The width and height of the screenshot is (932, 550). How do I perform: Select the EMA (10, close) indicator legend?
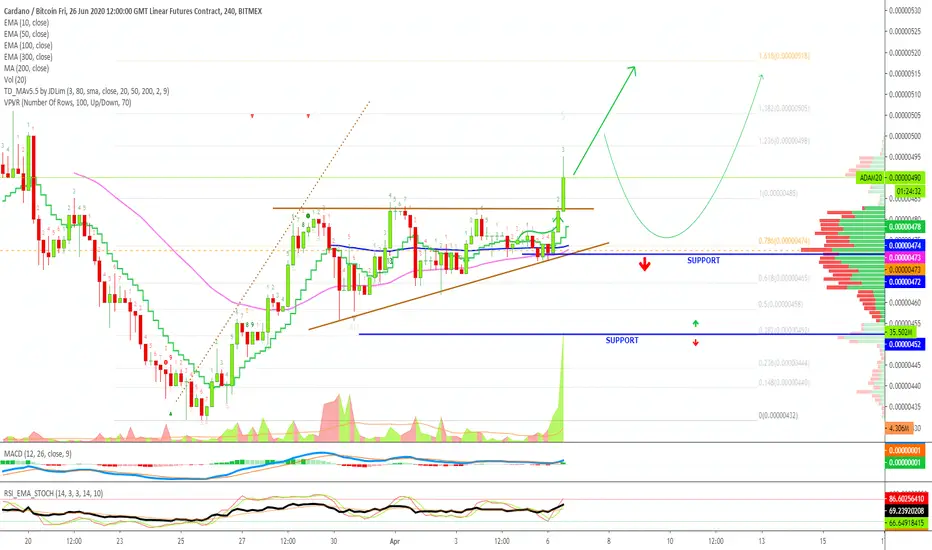[26, 23]
